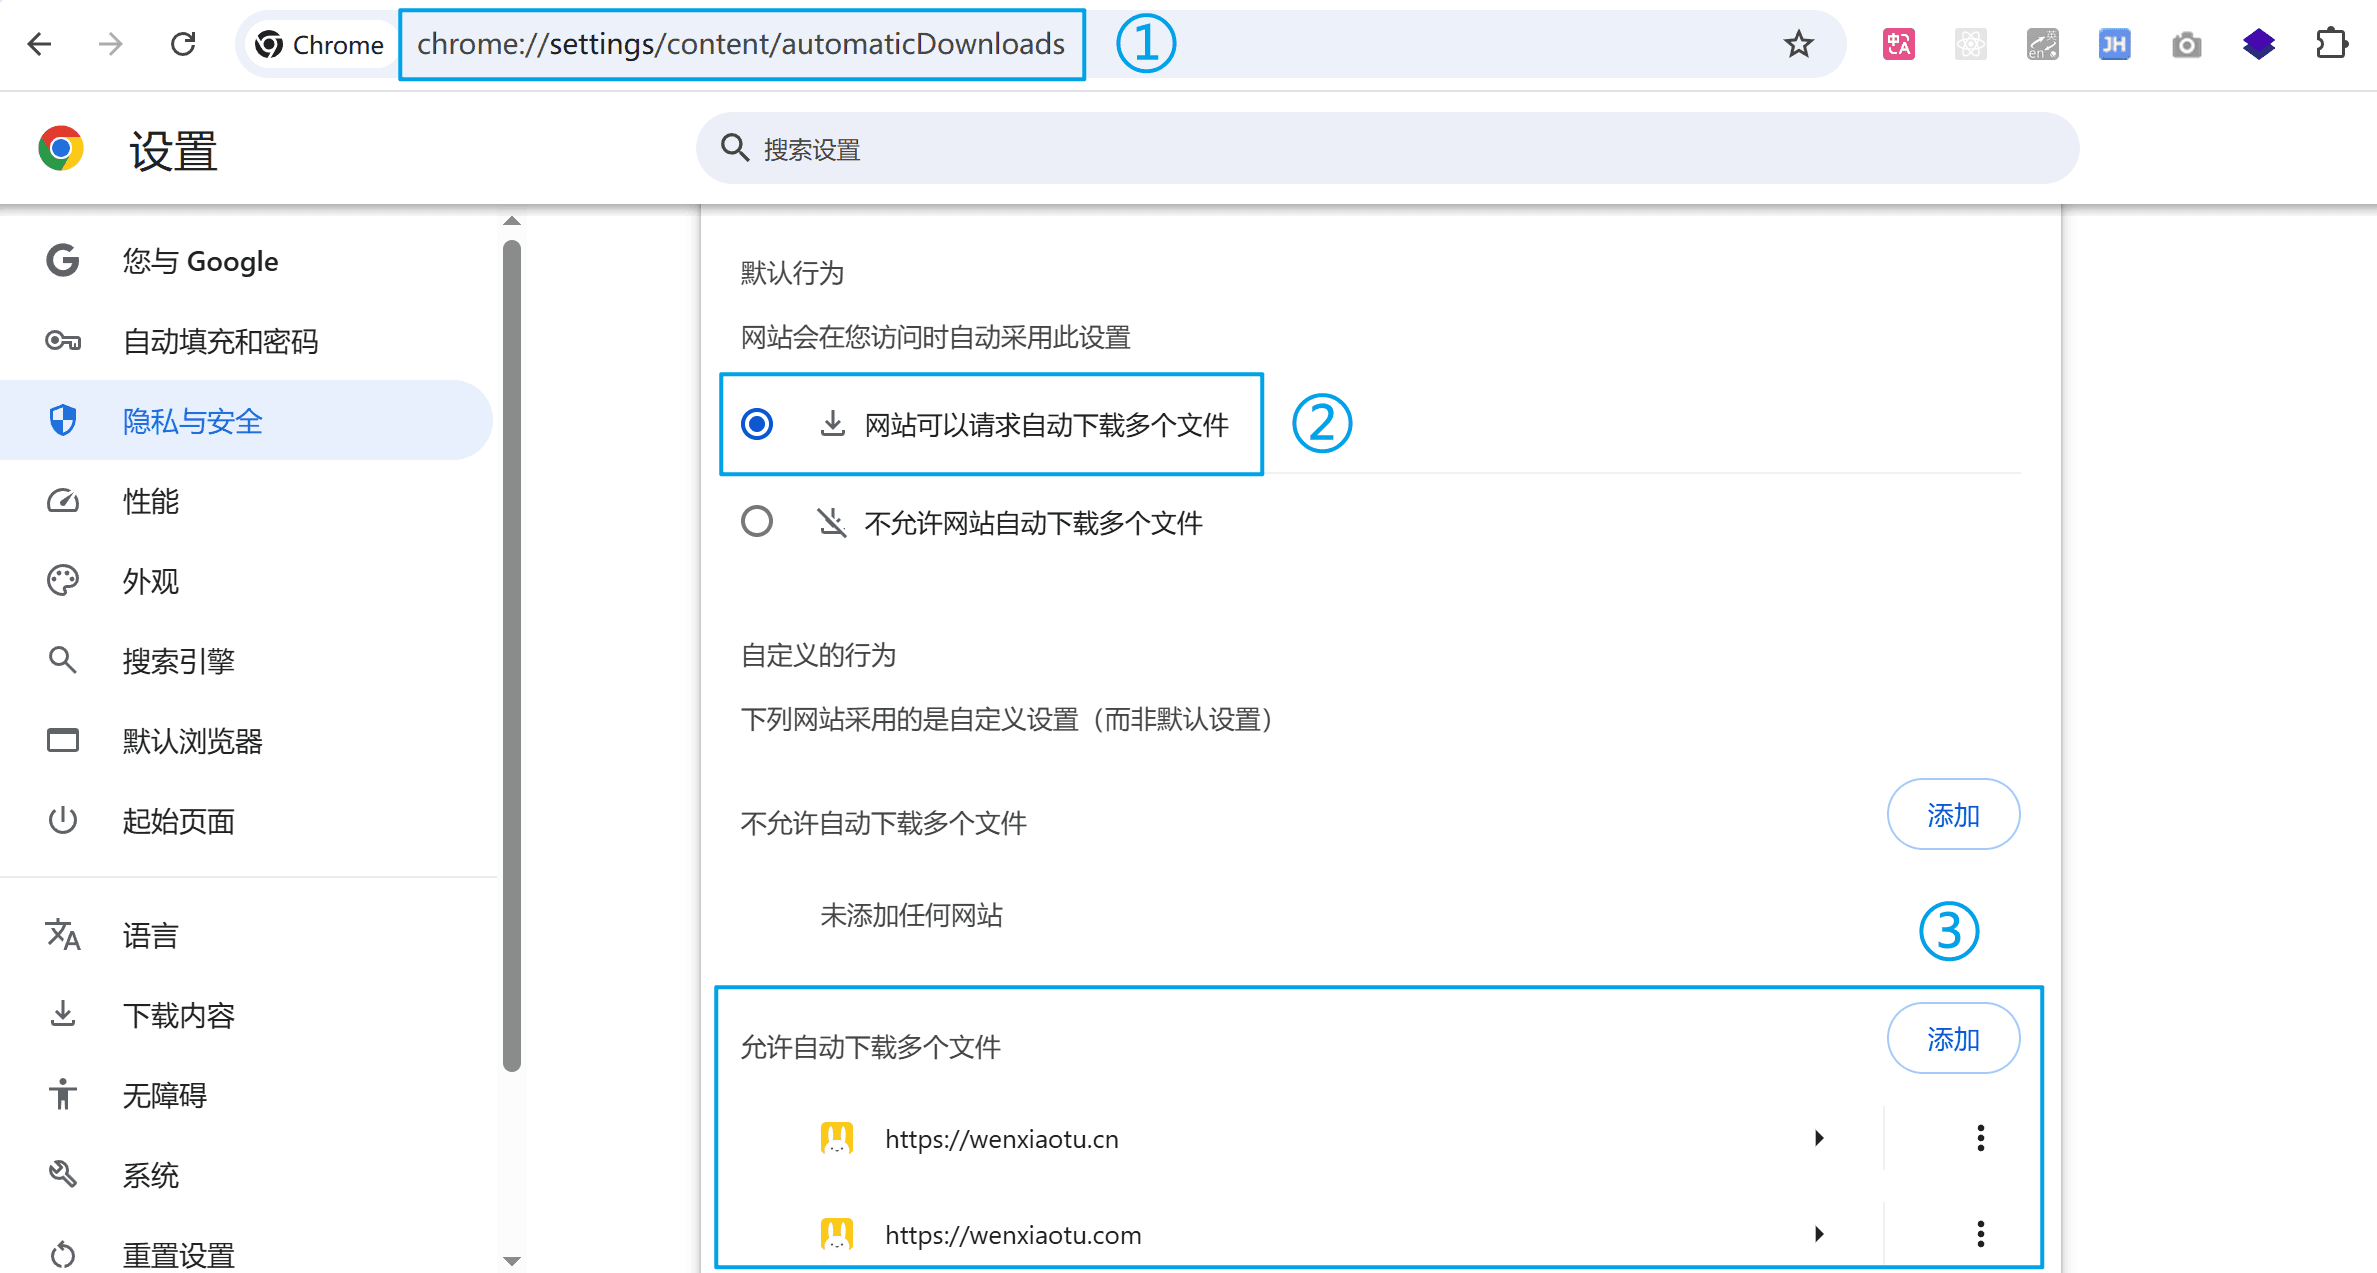Choose 不允许网站自动下载多个文件
Viewport: 2377px width, 1273px height.
coord(757,521)
